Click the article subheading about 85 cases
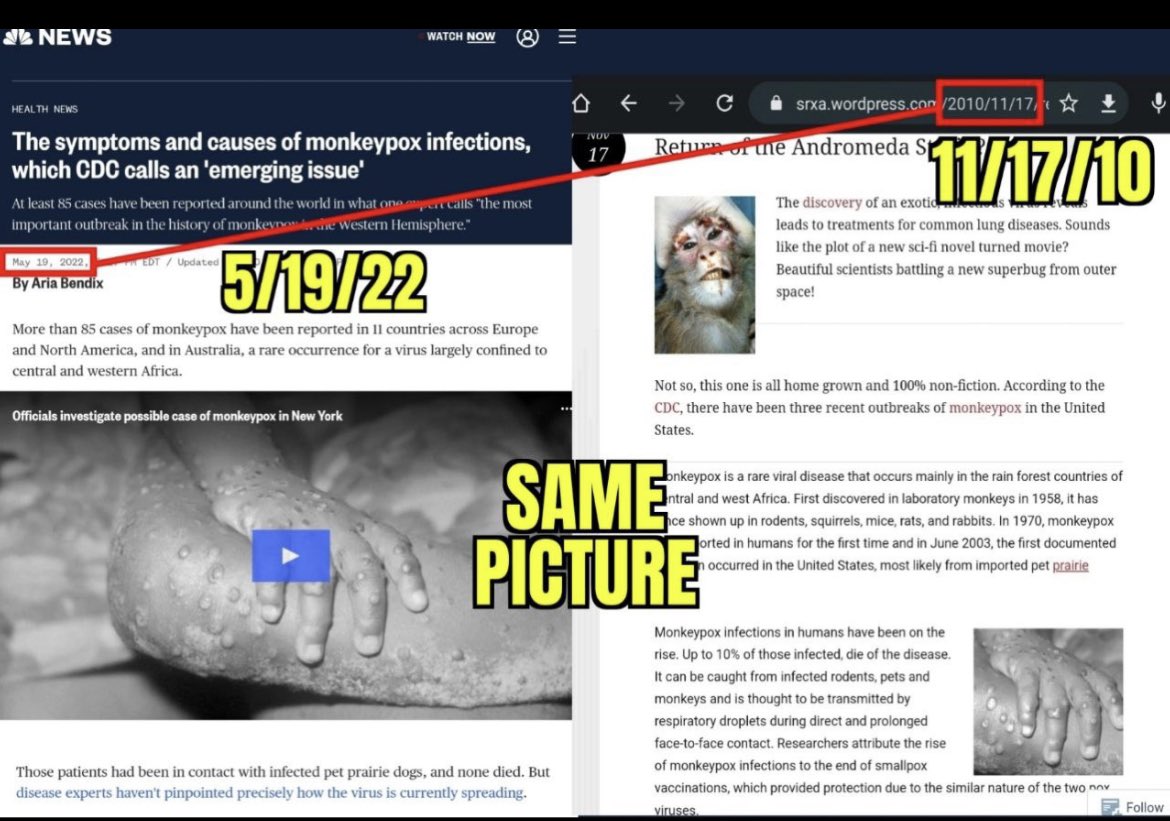The width and height of the screenshot is (1170, 821). 272,213
